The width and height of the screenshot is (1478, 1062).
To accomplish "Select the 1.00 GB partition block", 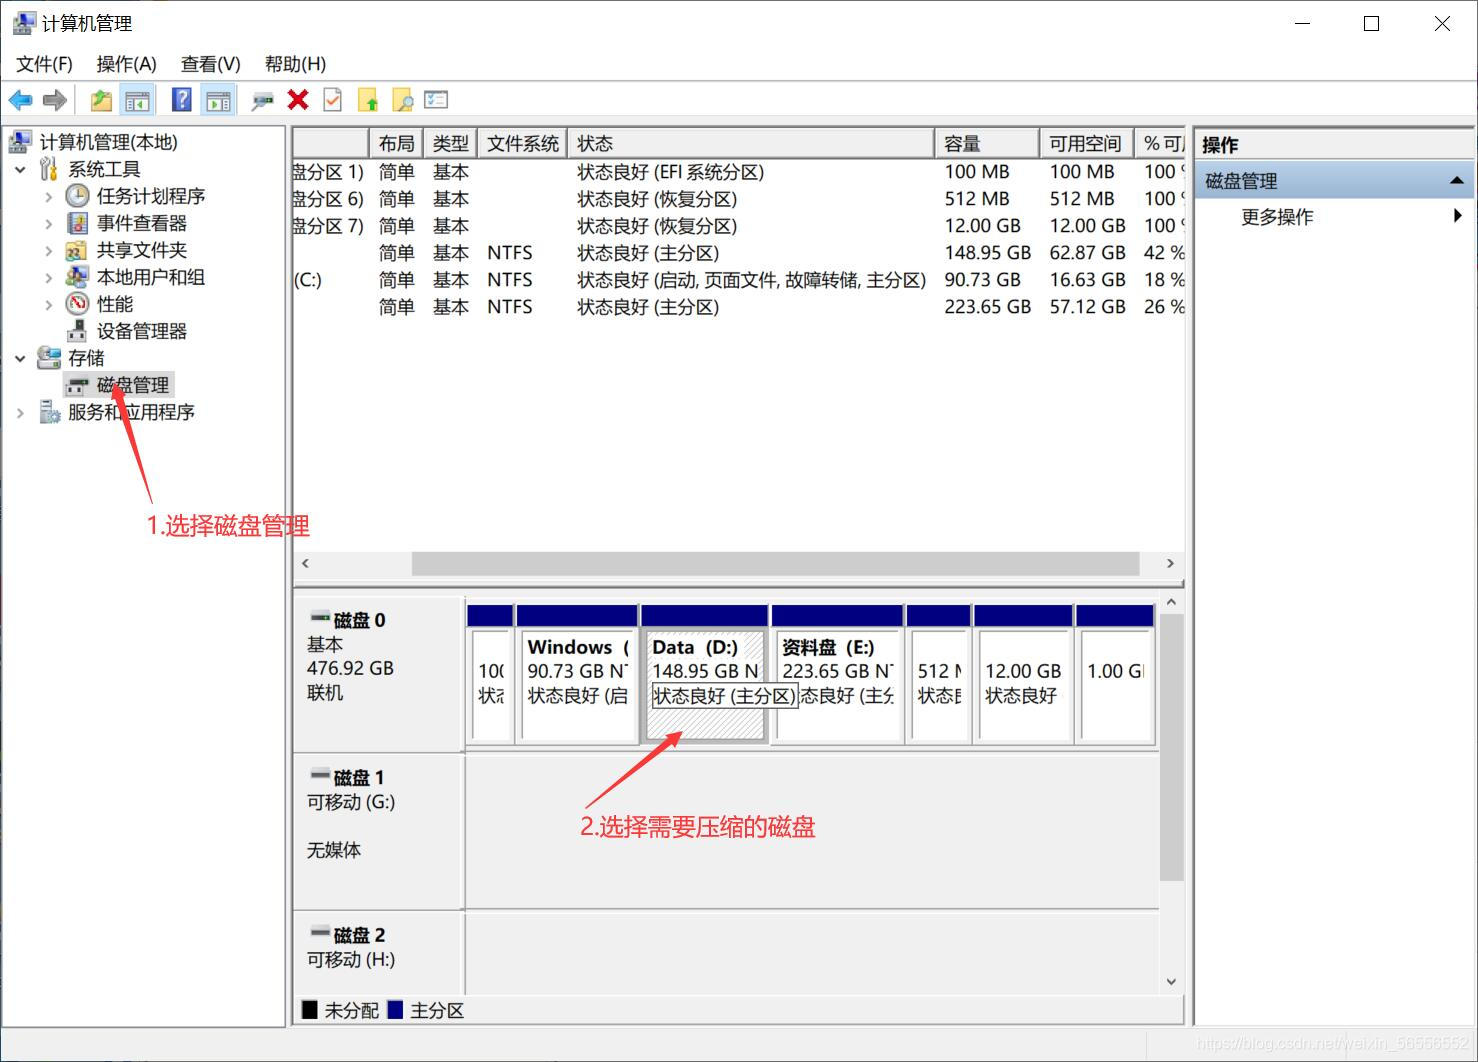I will 1115,685.
